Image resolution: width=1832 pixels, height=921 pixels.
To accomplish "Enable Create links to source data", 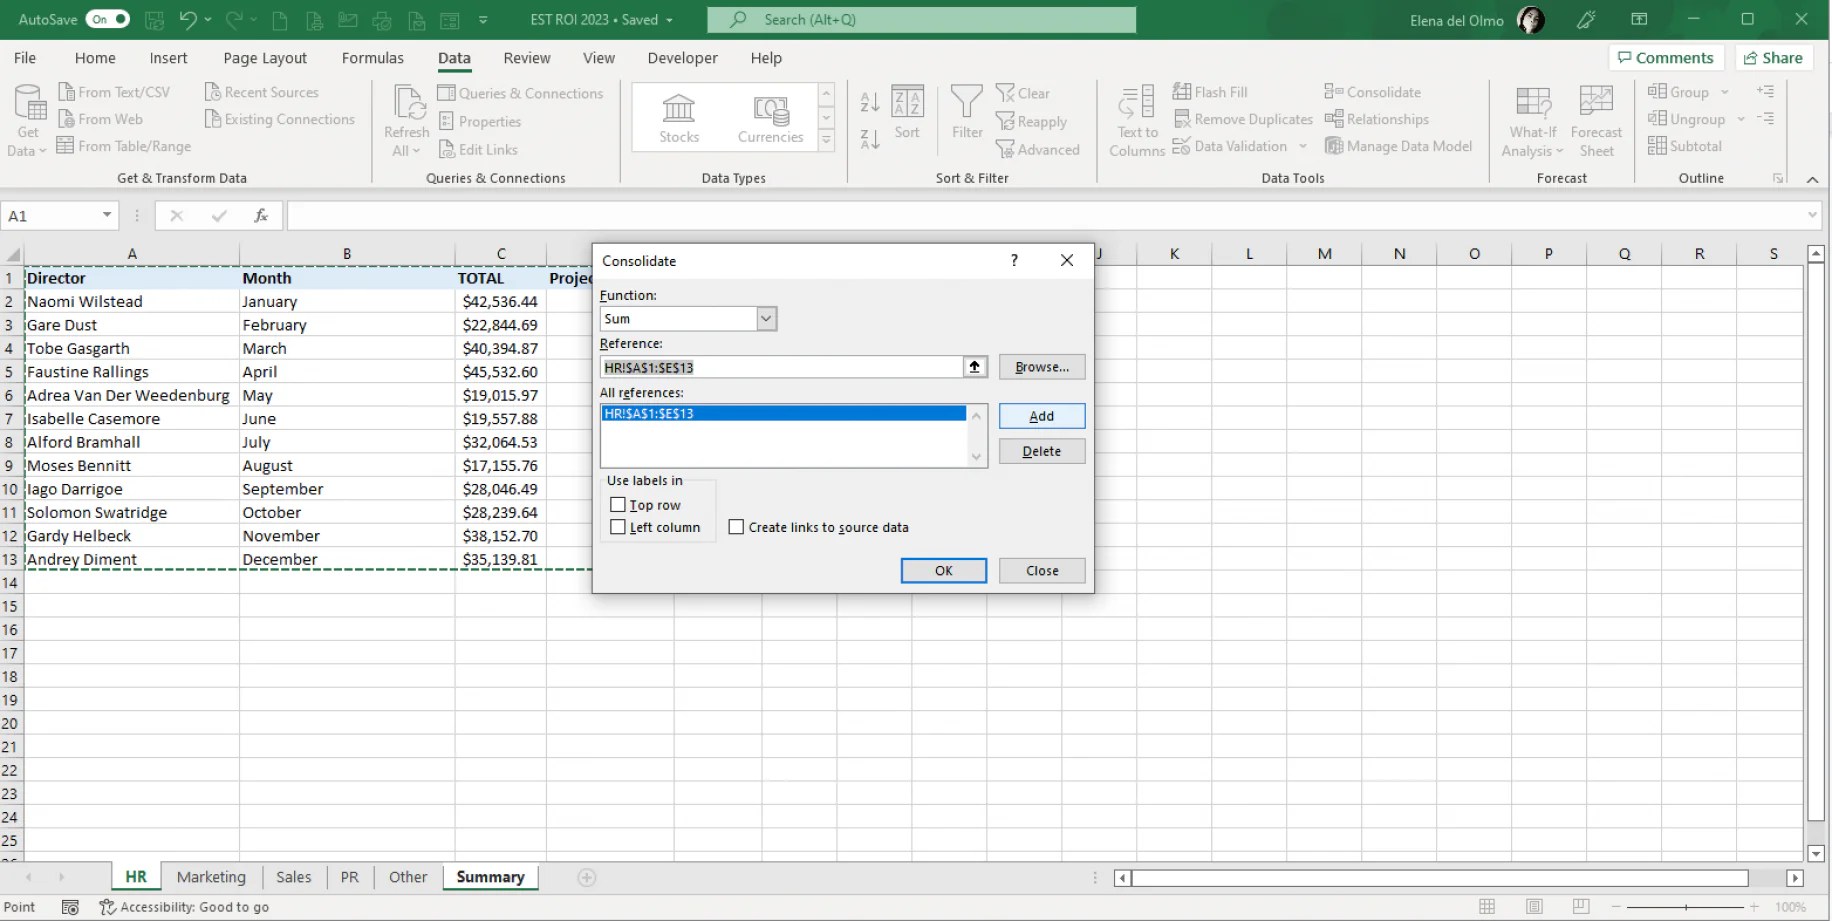I will point(737,527).
